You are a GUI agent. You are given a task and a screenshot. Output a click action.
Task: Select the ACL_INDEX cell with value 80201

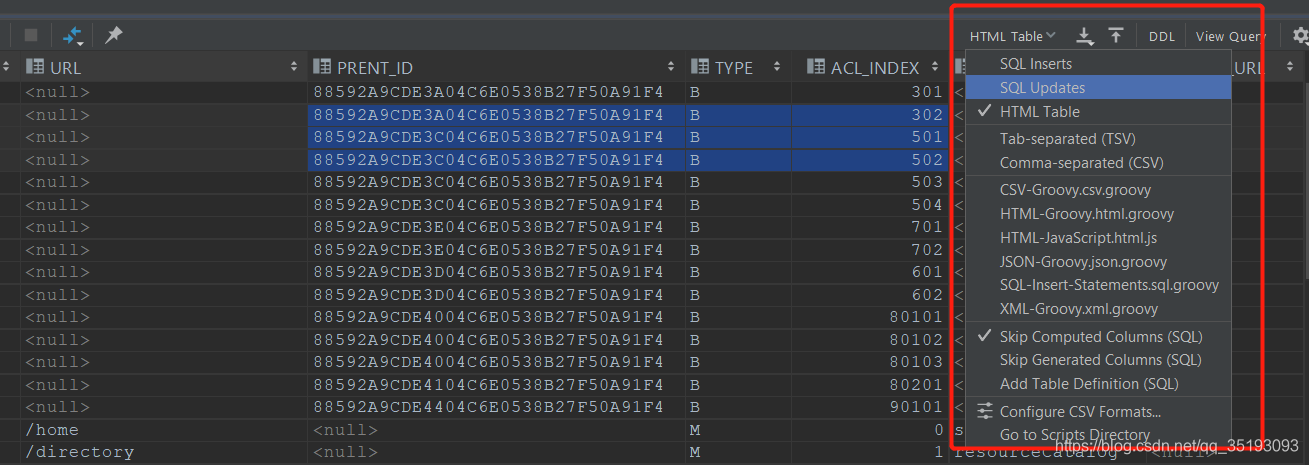pos(870,384)
